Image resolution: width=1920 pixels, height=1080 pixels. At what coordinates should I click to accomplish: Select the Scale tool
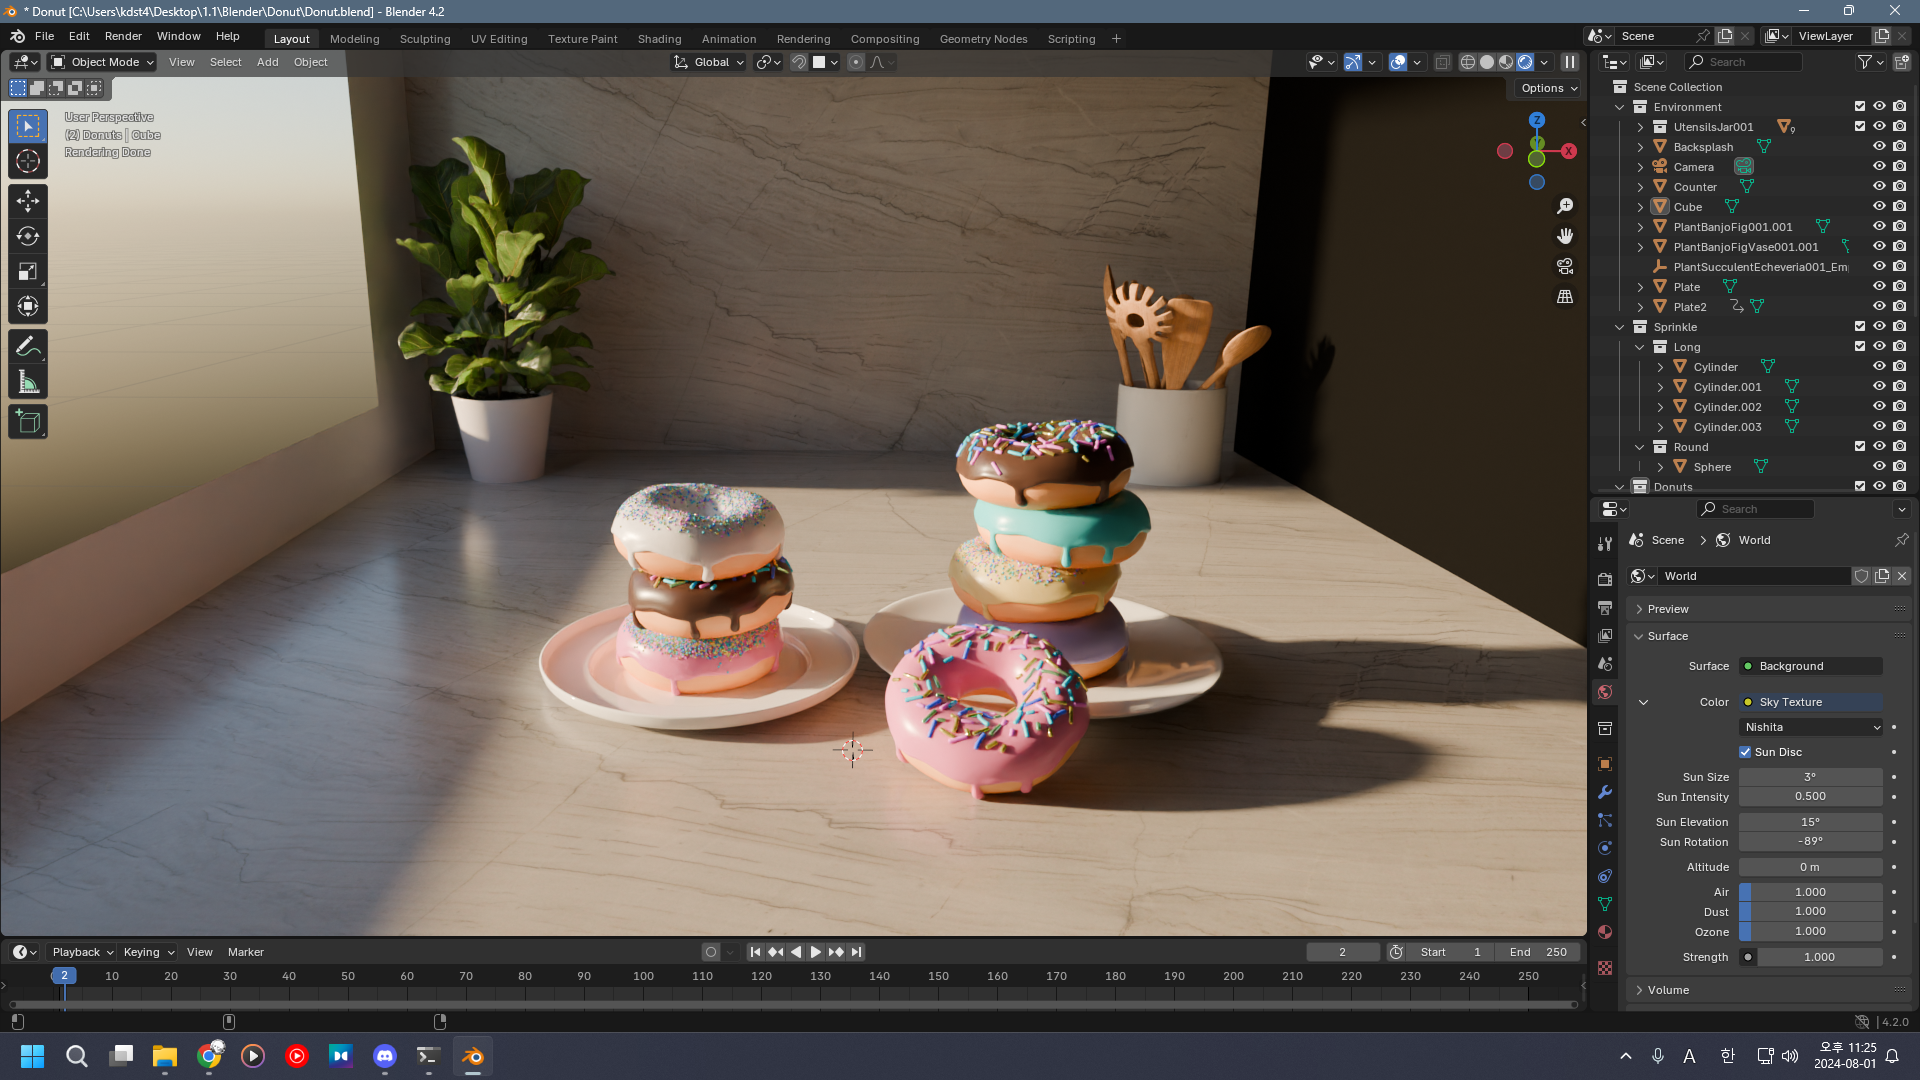click(x=28, y=271)
